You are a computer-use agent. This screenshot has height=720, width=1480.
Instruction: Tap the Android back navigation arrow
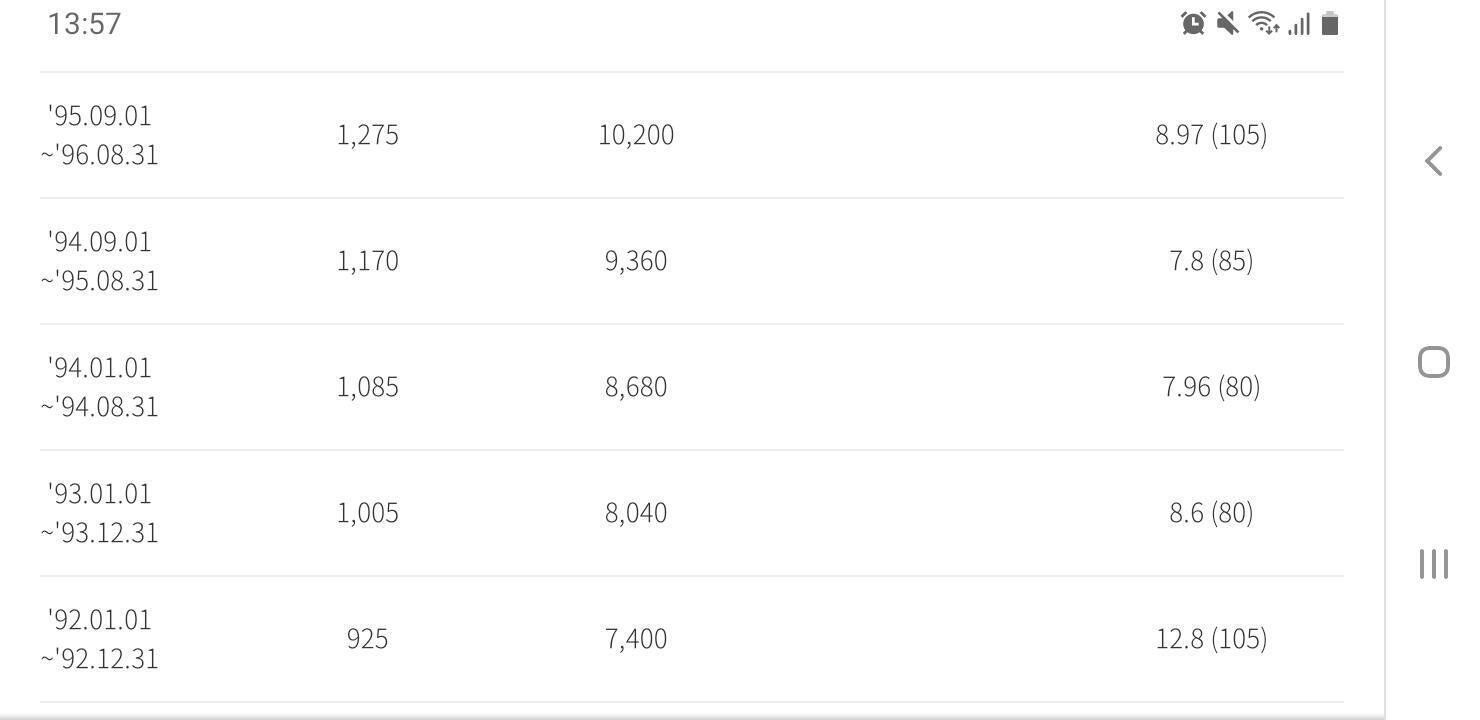pyautogui.click(x=1434, y=161)
